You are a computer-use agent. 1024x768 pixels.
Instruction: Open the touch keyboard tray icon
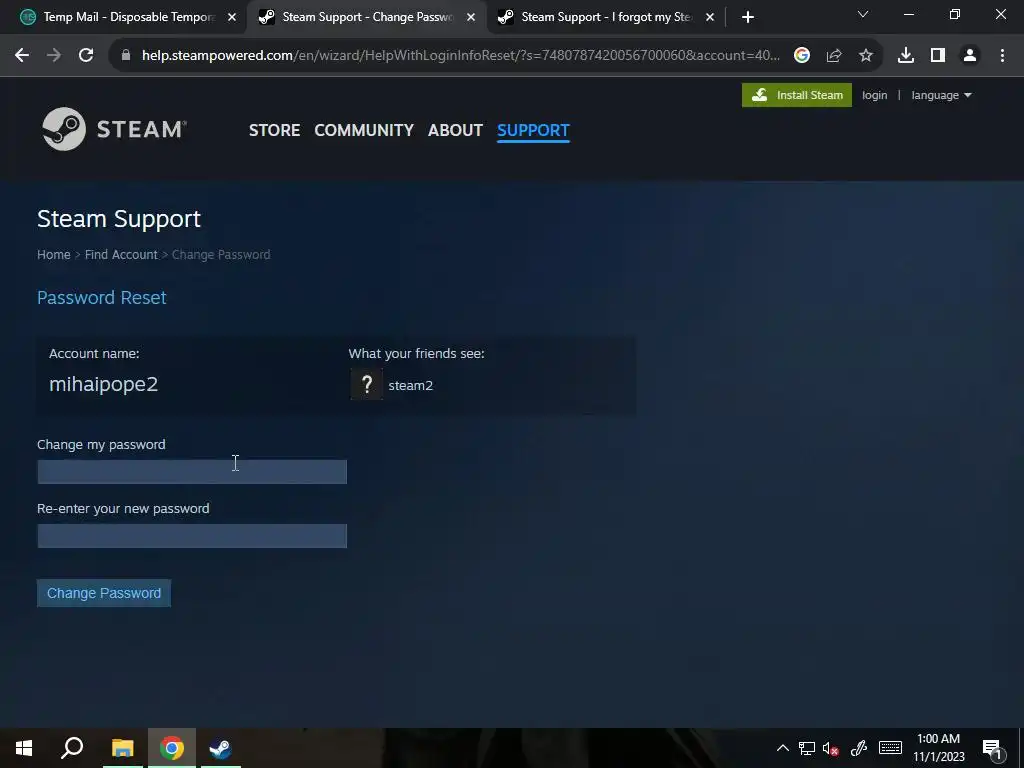click(890, 748)
